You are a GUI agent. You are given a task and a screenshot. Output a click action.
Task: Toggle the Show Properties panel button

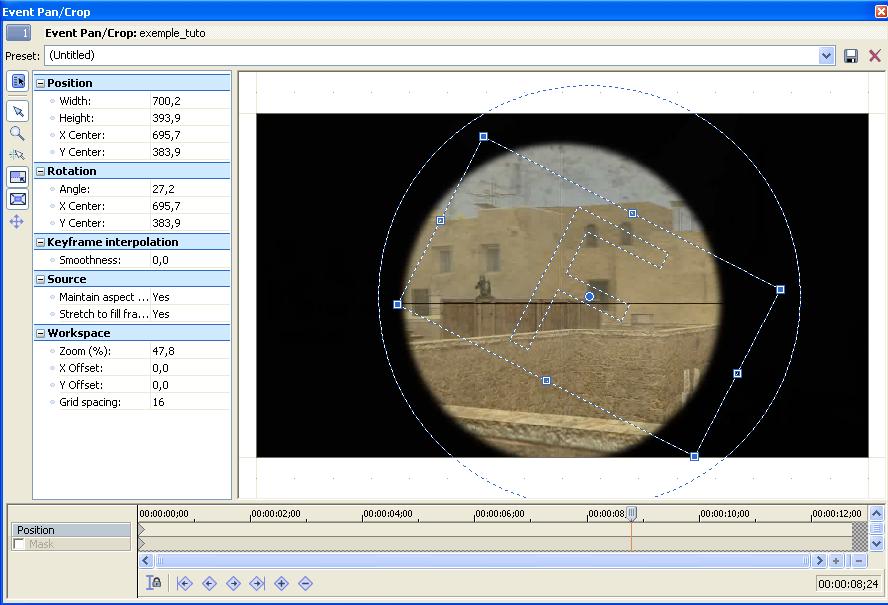[18, 82]
